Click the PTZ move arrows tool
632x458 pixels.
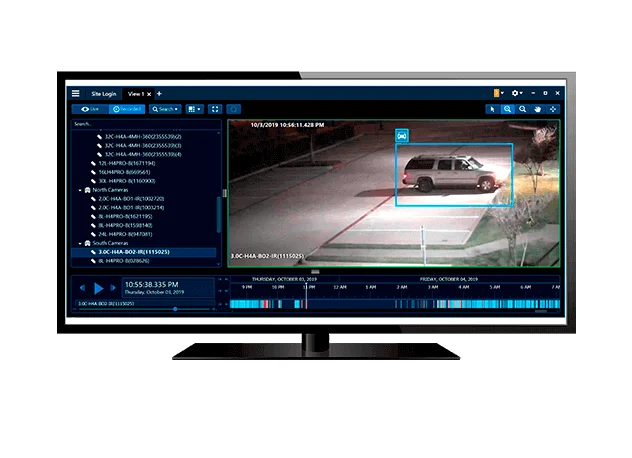coord(553,108)
